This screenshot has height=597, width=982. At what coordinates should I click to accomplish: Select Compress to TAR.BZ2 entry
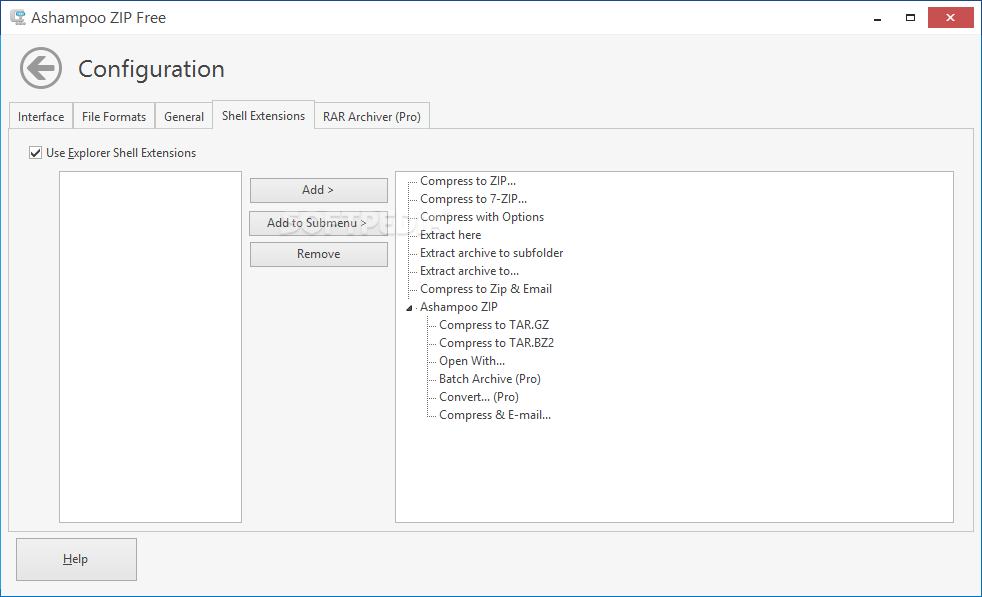click(x=497, y=343)
